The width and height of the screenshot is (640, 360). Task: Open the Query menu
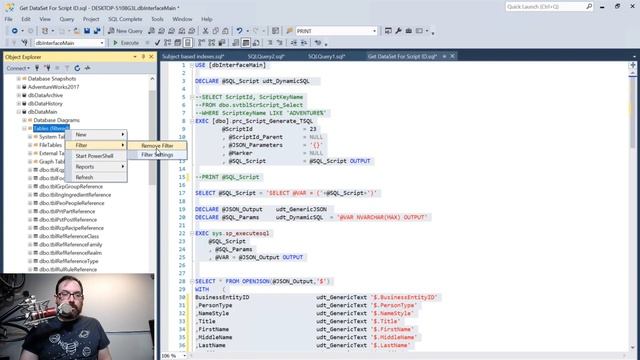coord(67,19)
